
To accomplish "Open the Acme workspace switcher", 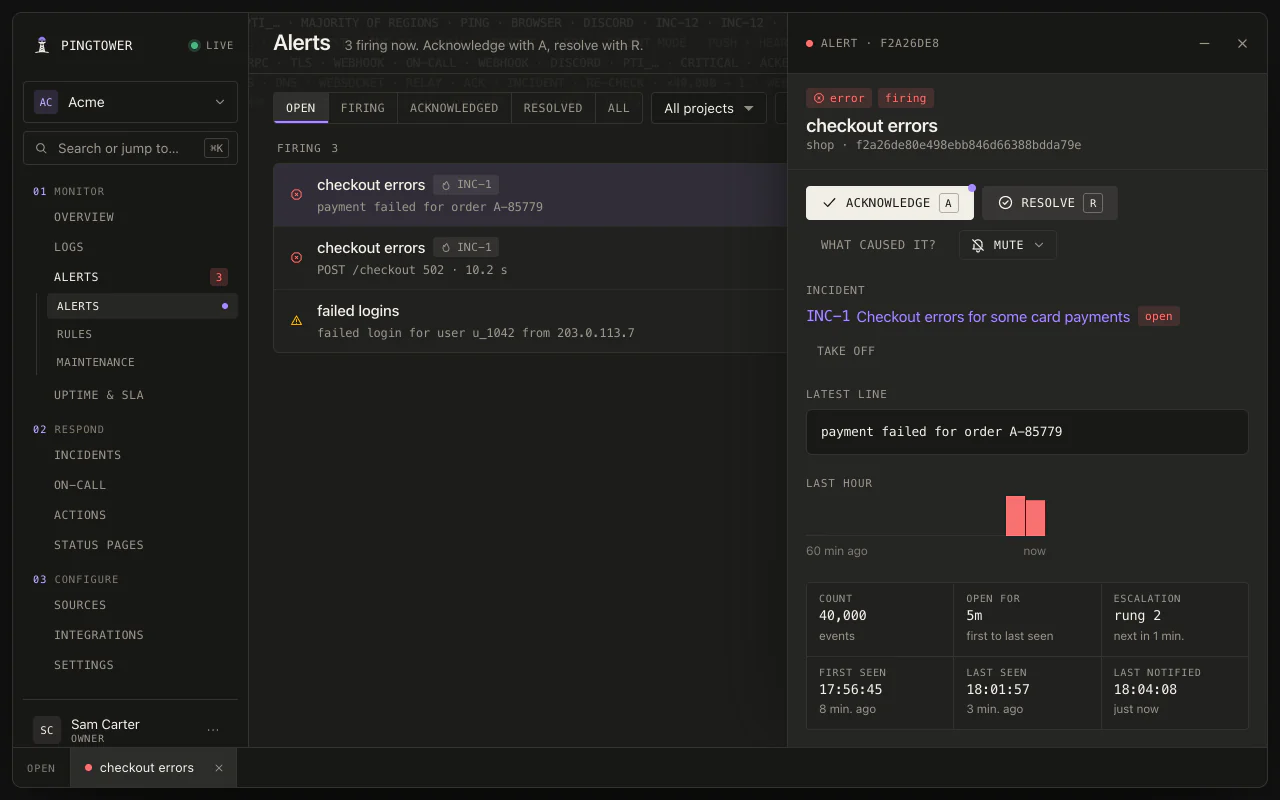I will click(x=130, y=102).
